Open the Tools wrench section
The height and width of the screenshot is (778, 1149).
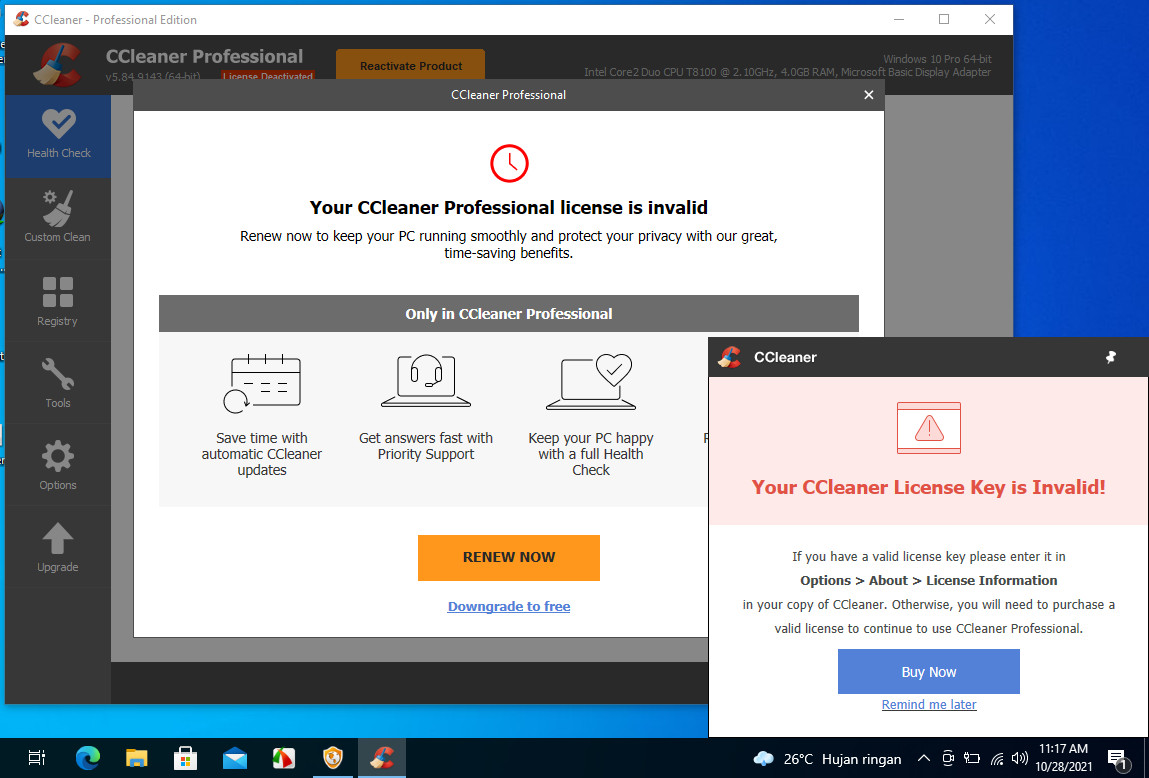tap(57, 383)
